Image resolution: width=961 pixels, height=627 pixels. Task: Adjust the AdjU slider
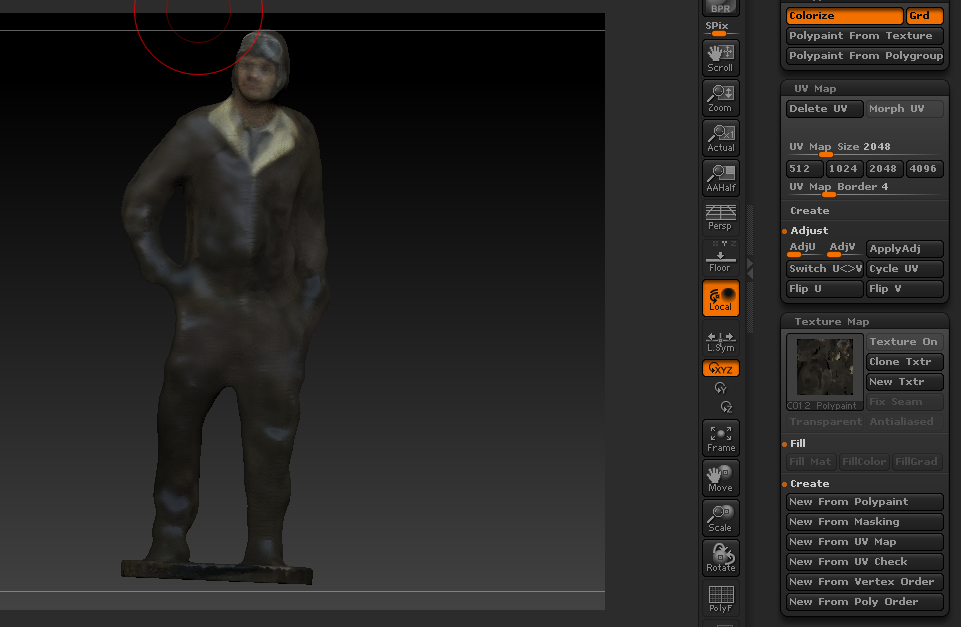[804, 248]
